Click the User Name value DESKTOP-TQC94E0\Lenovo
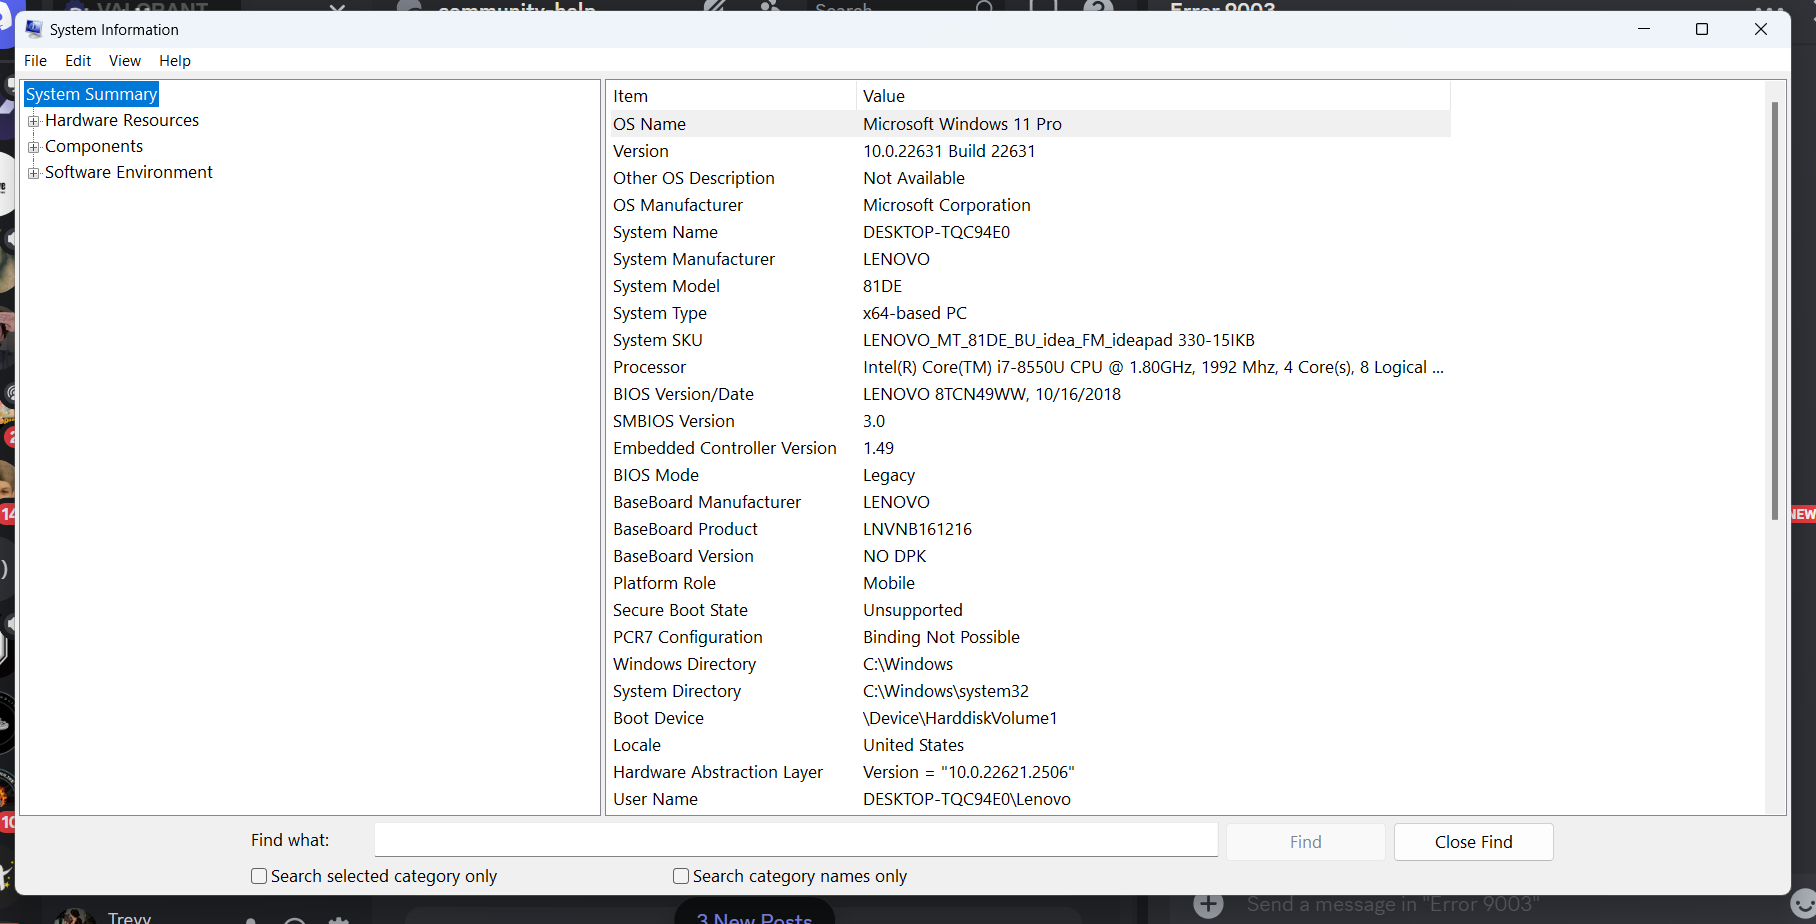The width and height of the screenshot is (1816, 924). click(967, 799)
